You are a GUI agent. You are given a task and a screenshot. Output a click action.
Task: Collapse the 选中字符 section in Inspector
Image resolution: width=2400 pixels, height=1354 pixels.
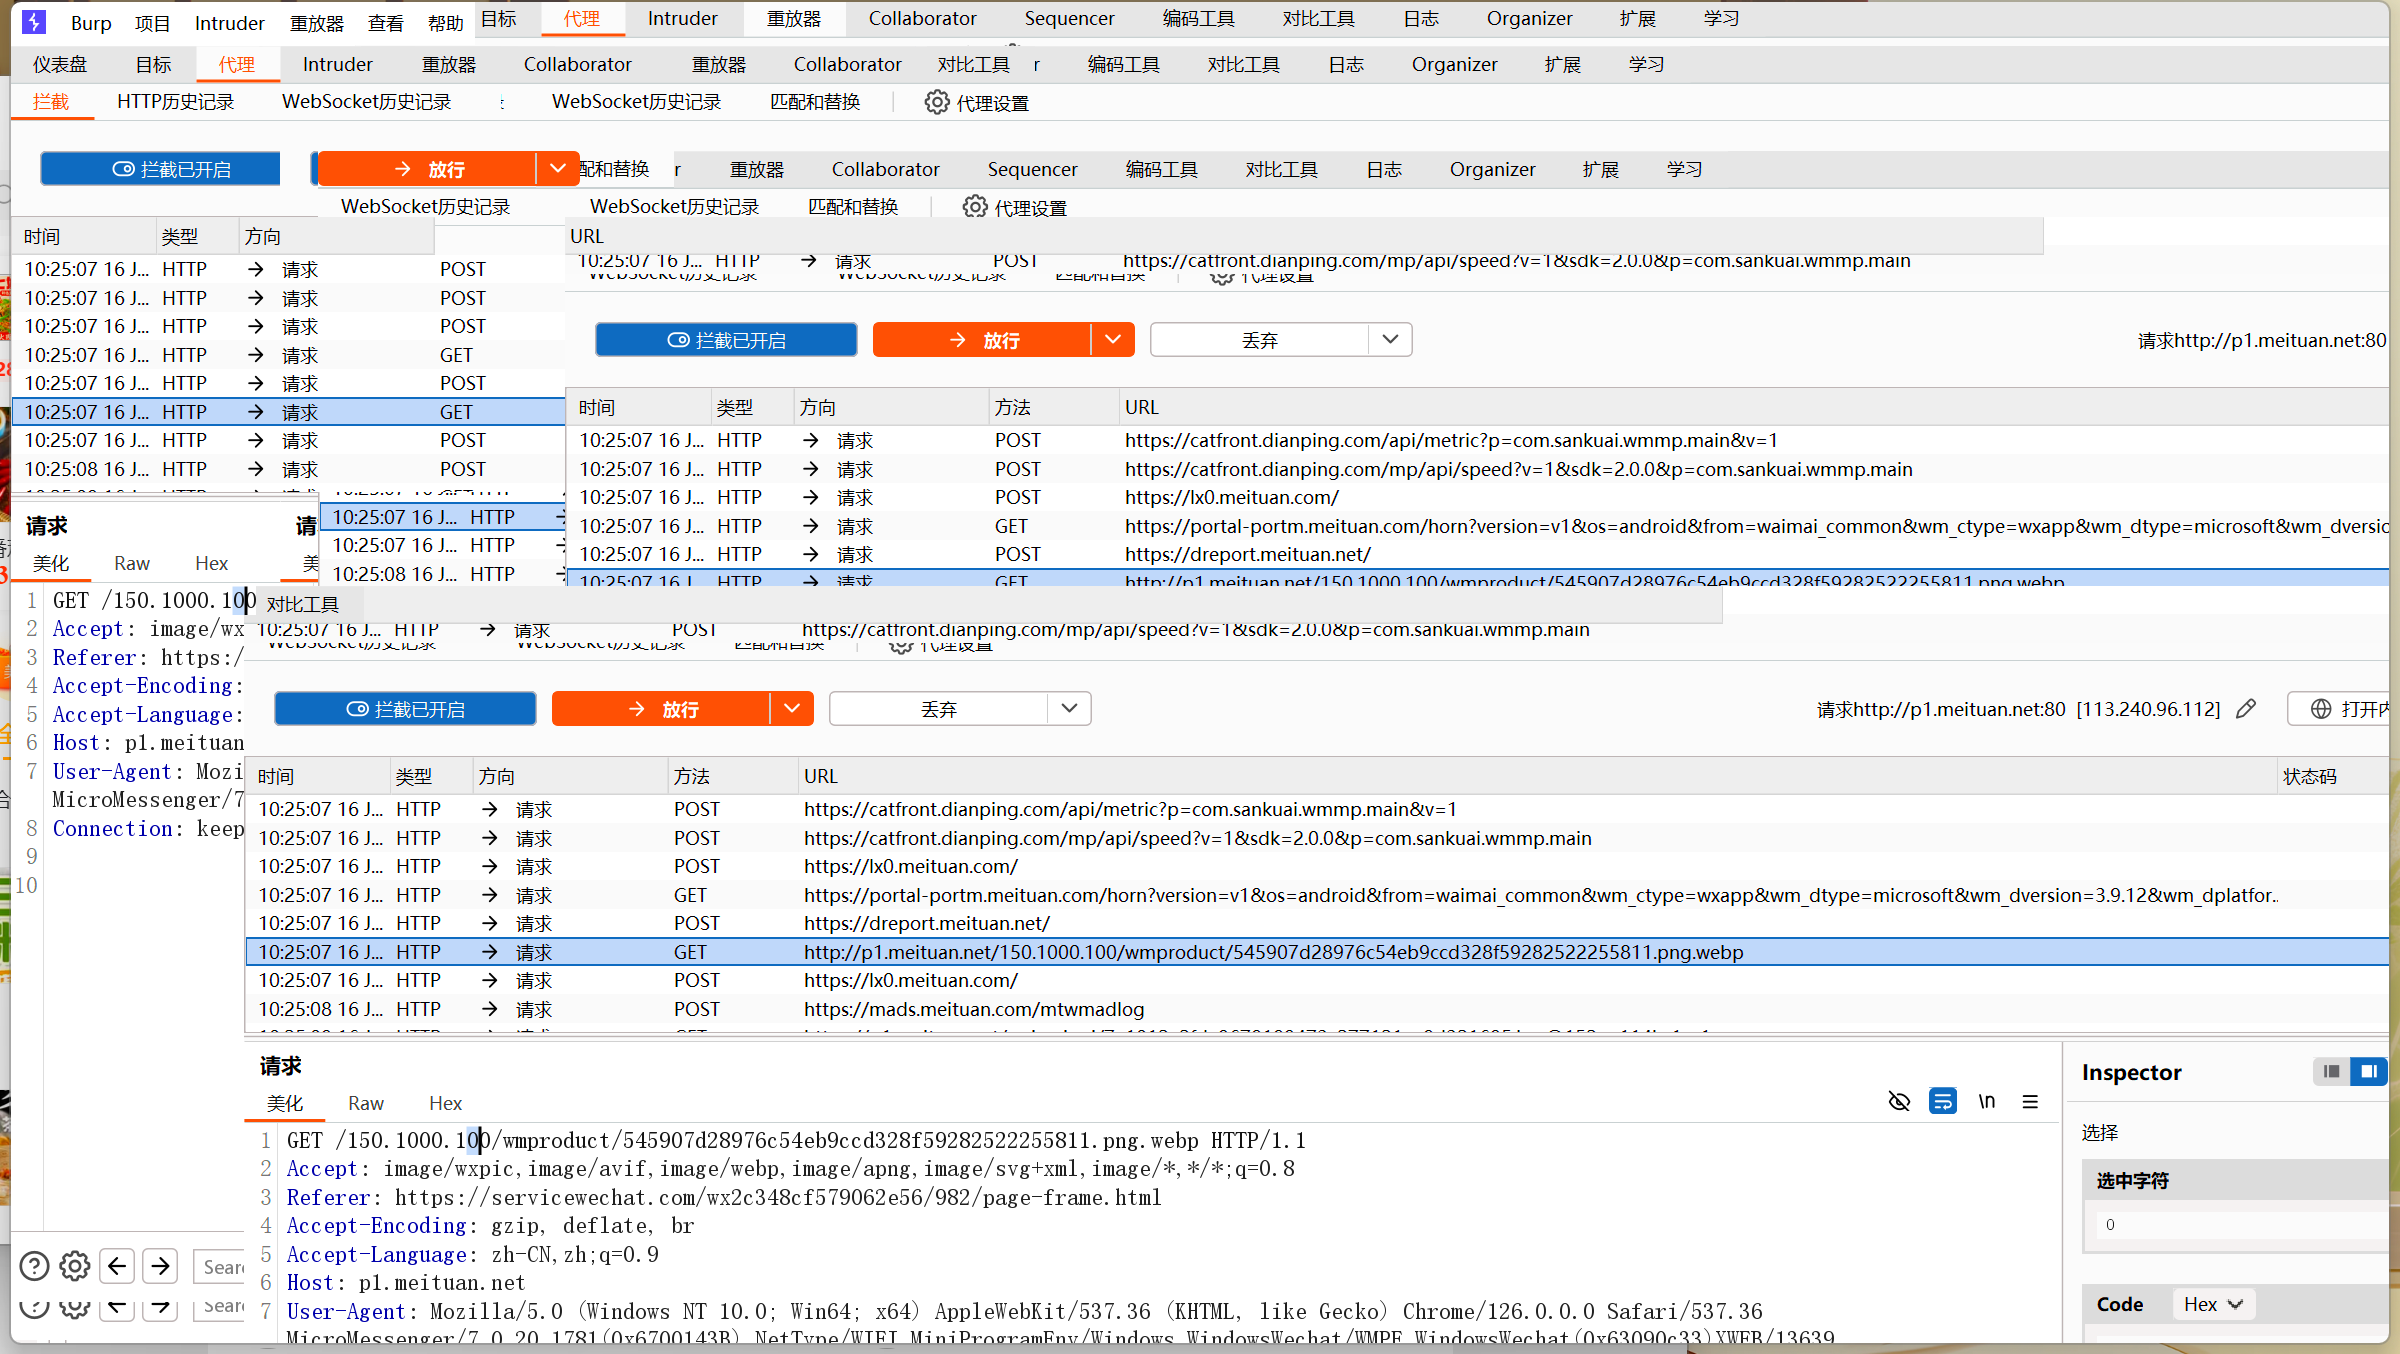pos(2132,1181)
